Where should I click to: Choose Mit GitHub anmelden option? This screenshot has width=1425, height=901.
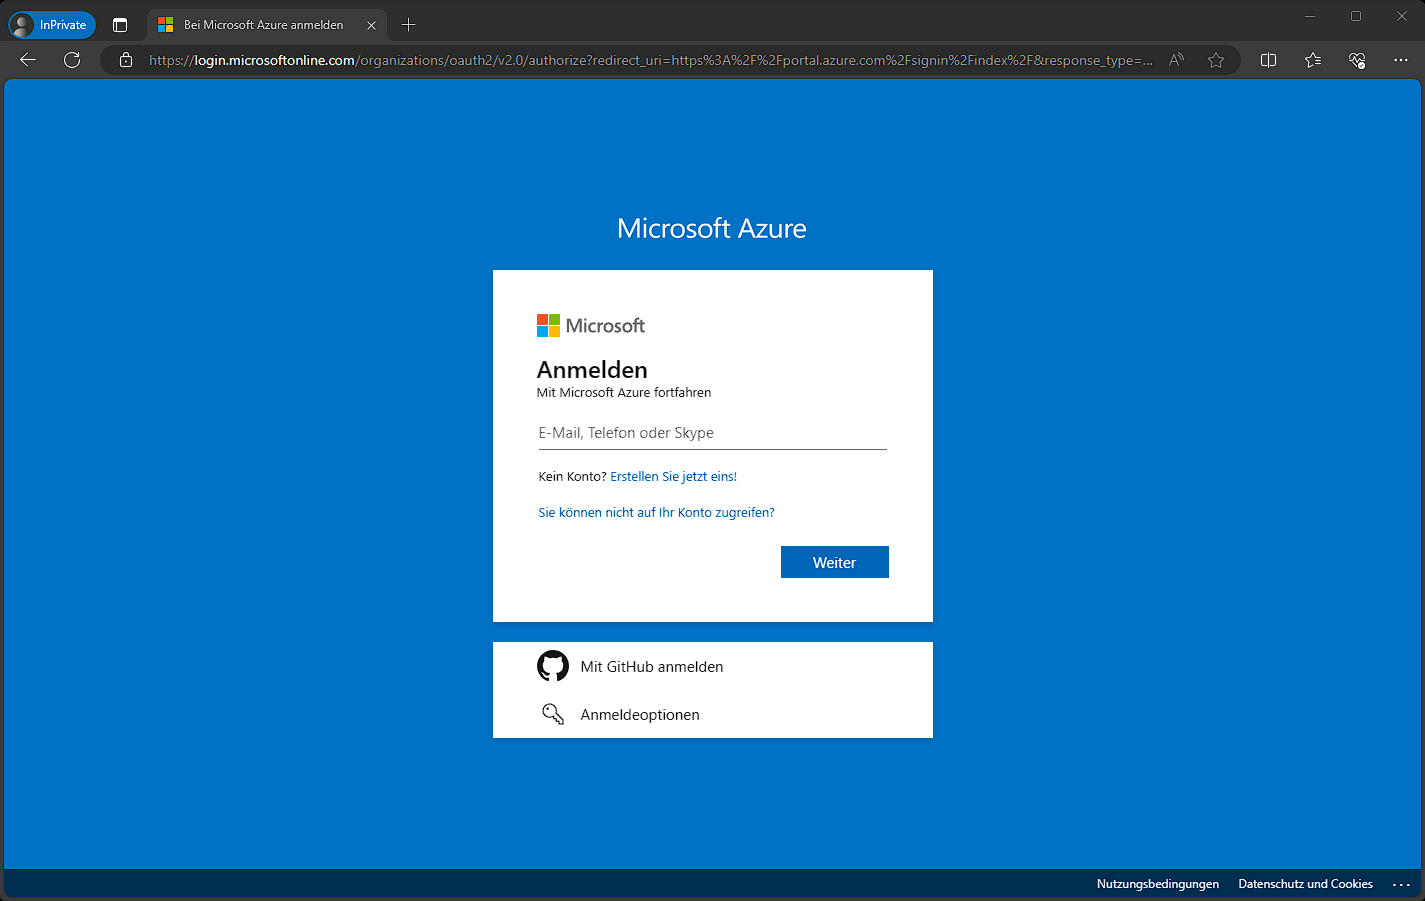coord(651,667)
